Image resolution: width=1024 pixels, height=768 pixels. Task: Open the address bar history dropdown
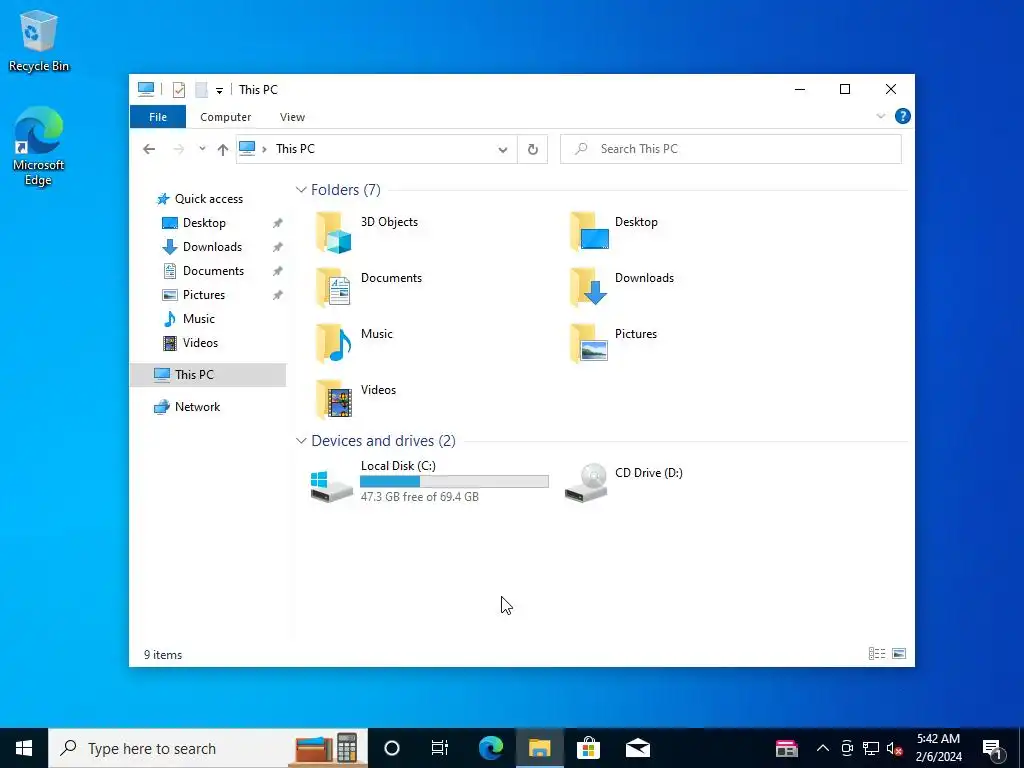click(x=503, y=150)
